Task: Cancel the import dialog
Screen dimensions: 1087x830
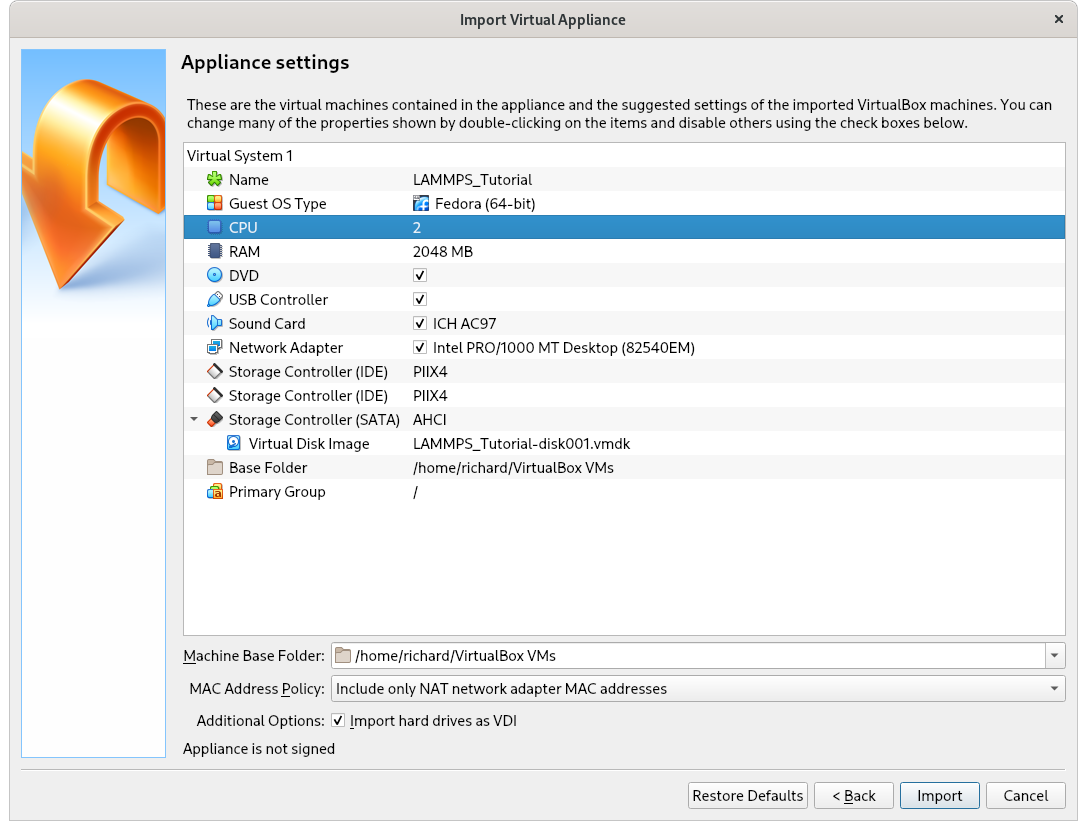Action: click(1025, 795)
